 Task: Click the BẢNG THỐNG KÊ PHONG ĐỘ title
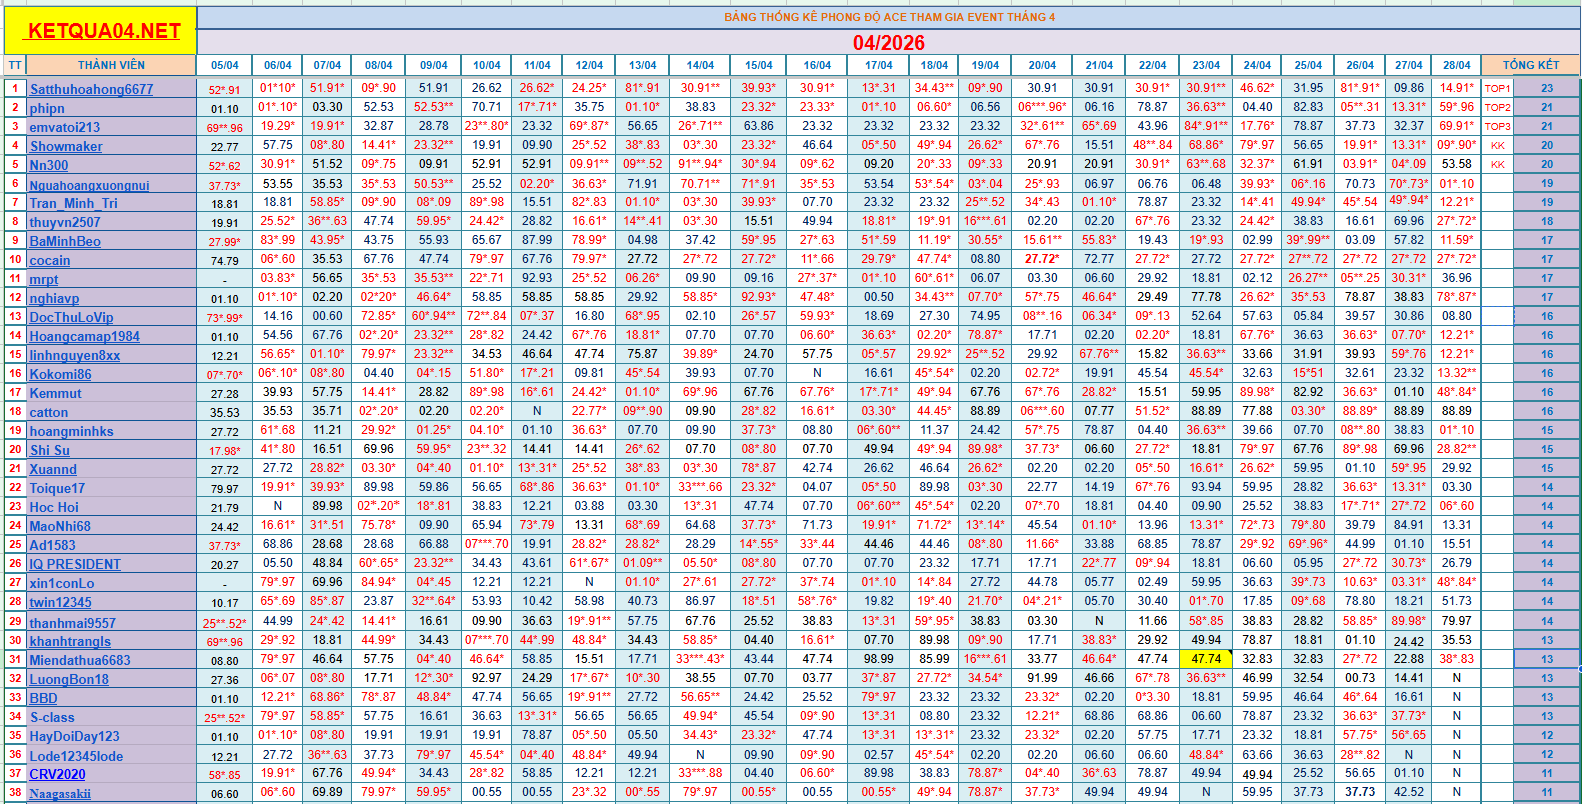(x=889, y=17)
